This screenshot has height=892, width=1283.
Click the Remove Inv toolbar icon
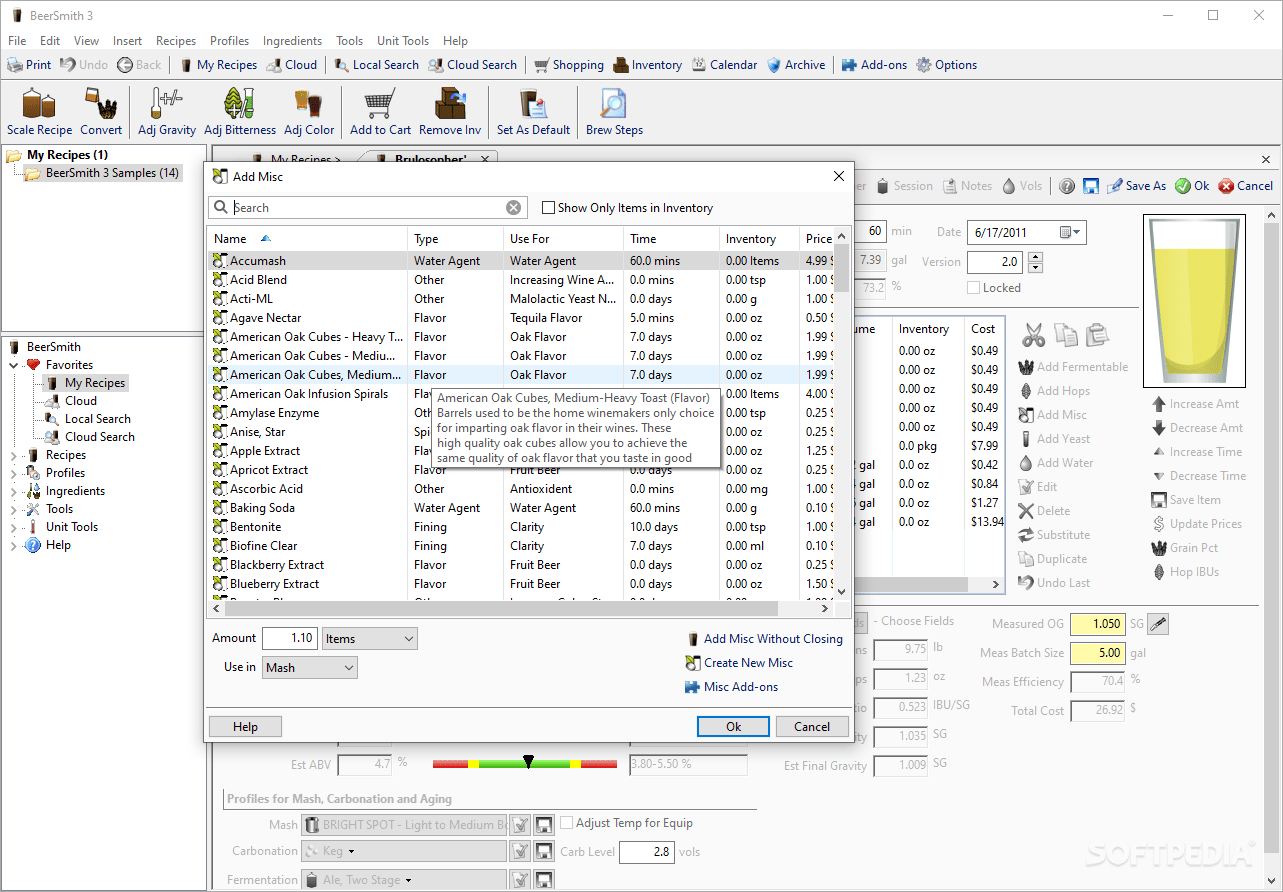pos(450,112)
